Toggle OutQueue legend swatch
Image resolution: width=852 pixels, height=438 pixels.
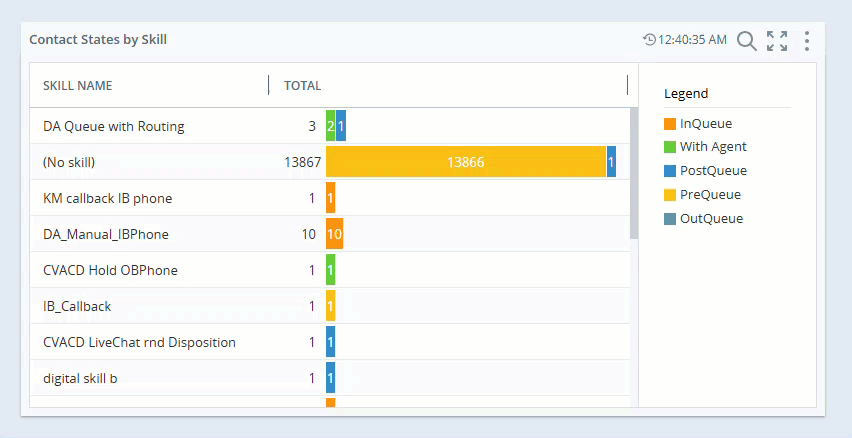point(670,219)
